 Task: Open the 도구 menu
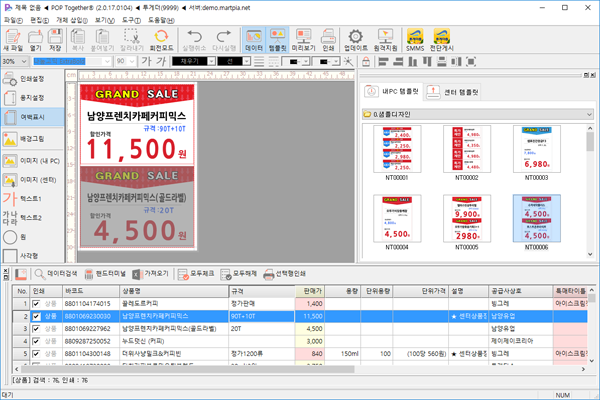point(131,20)
